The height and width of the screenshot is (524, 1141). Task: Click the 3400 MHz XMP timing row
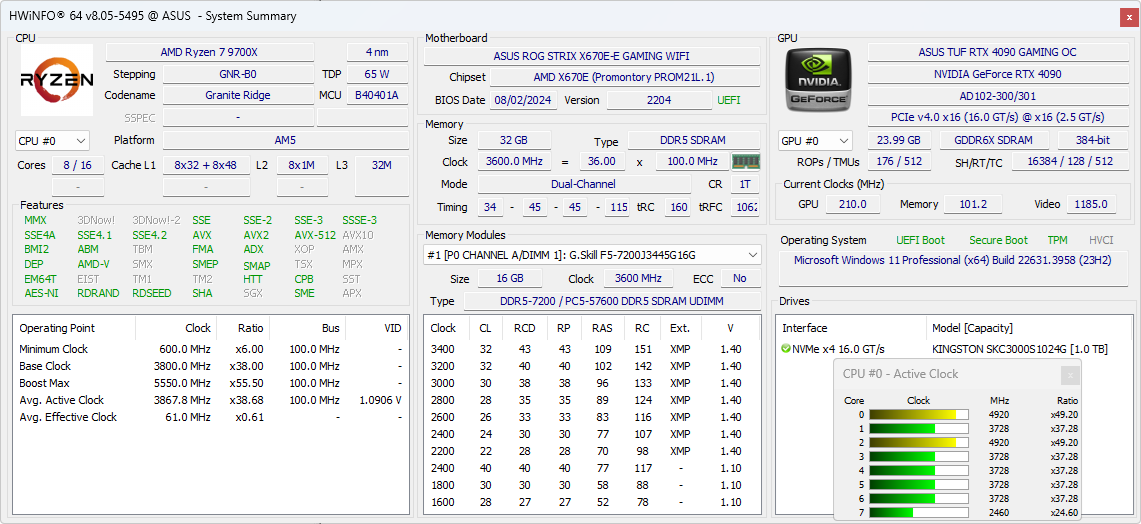(591, 349)
